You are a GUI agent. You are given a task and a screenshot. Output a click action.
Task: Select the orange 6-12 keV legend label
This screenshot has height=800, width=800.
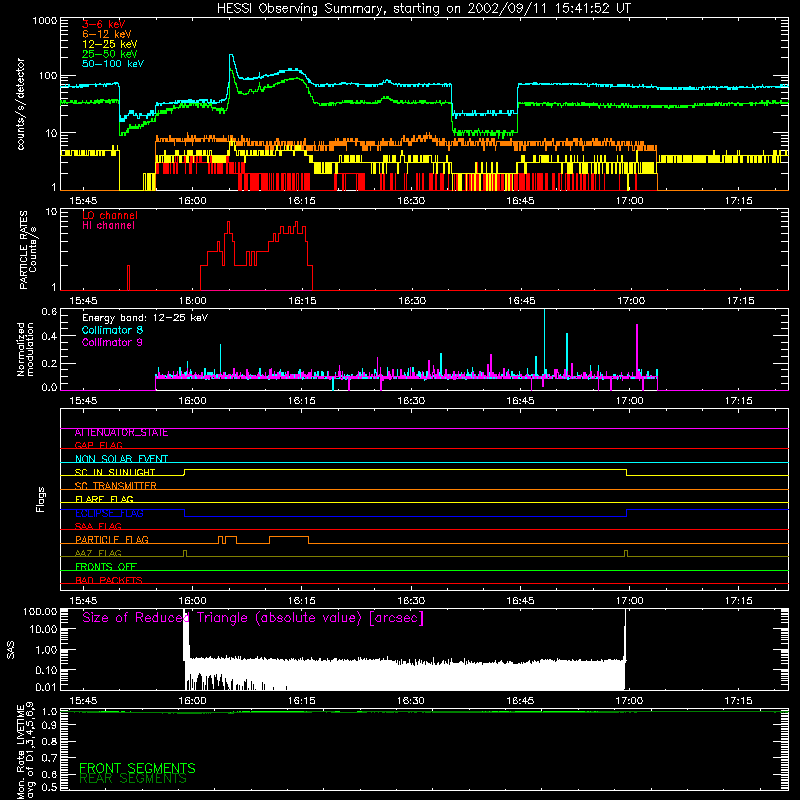[106, 34]
